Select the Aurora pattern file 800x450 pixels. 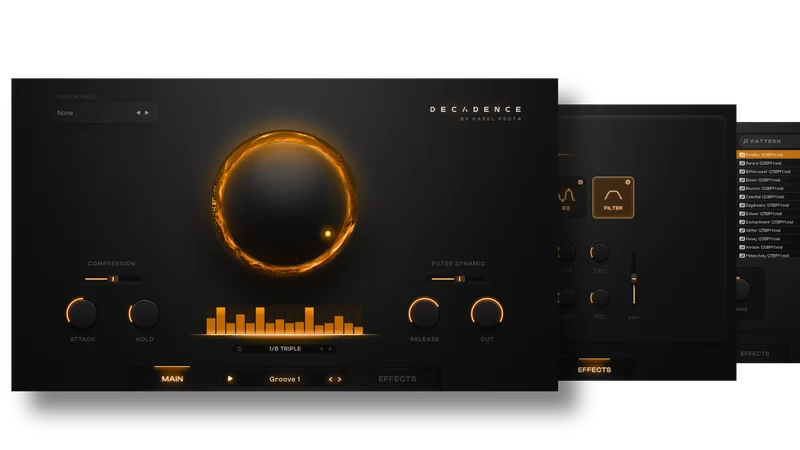click(768, 163)
